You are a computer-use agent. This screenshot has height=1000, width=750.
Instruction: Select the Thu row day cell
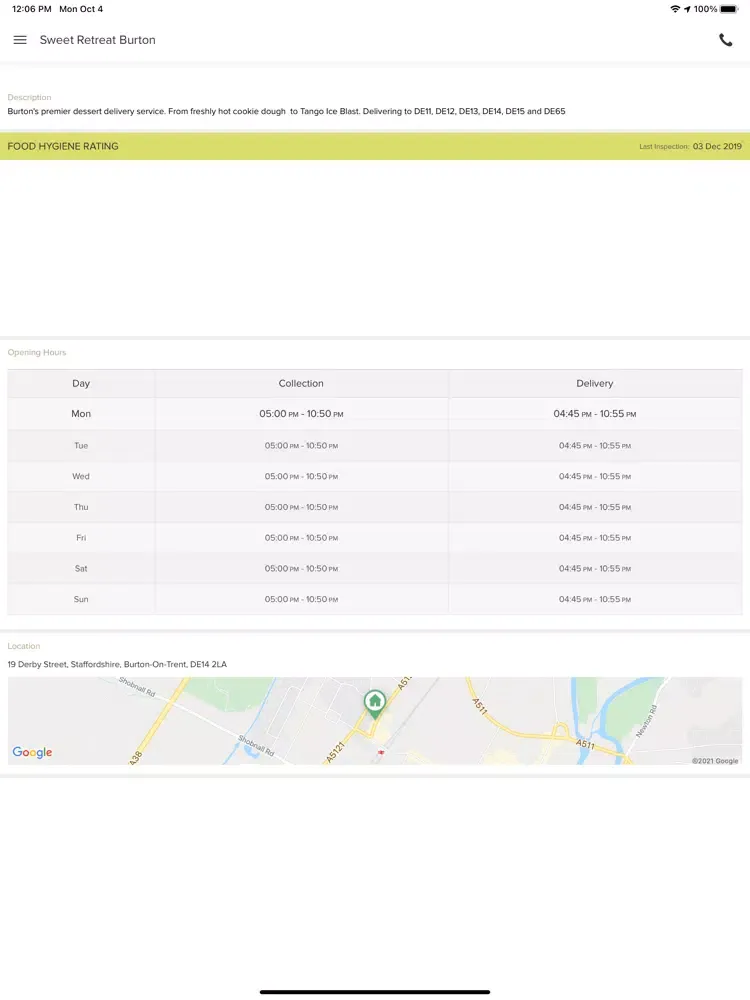tap(81, 507)
